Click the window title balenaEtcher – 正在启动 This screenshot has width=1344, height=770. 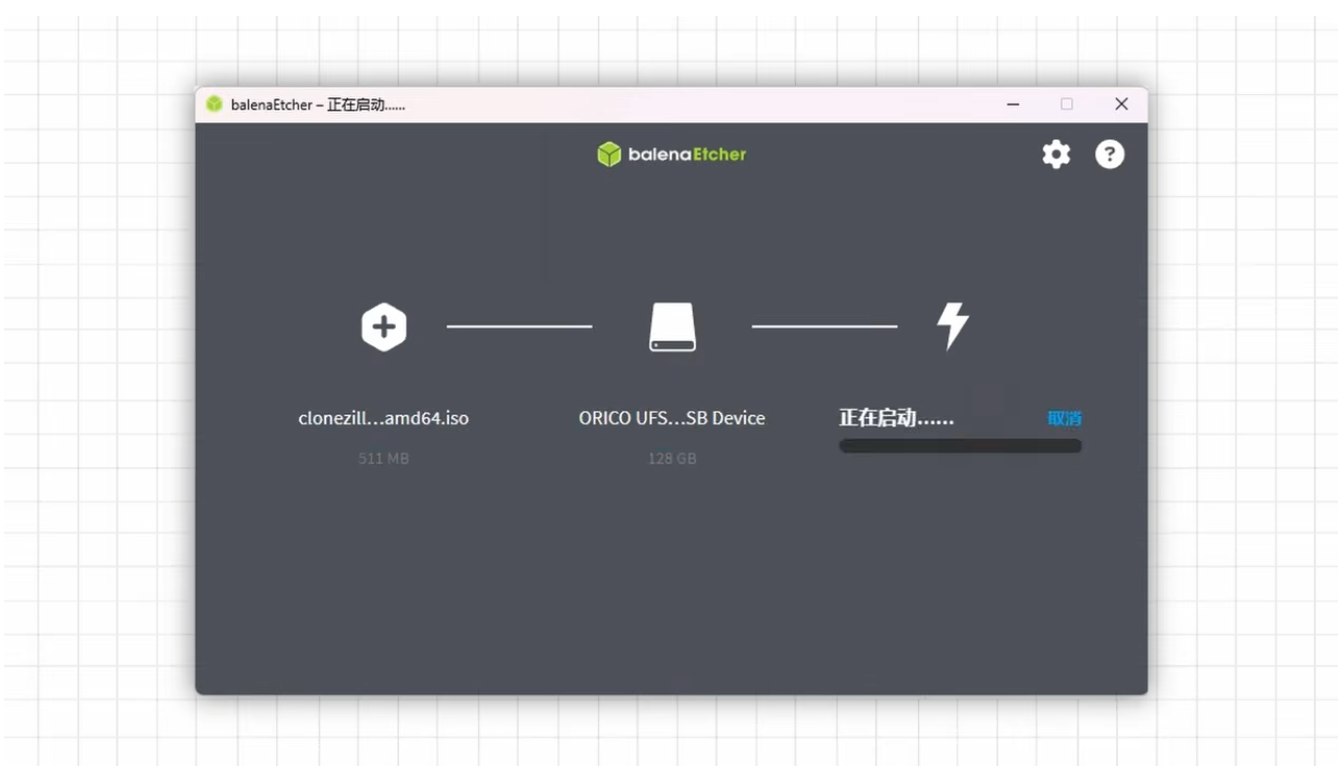coord(318,105)
